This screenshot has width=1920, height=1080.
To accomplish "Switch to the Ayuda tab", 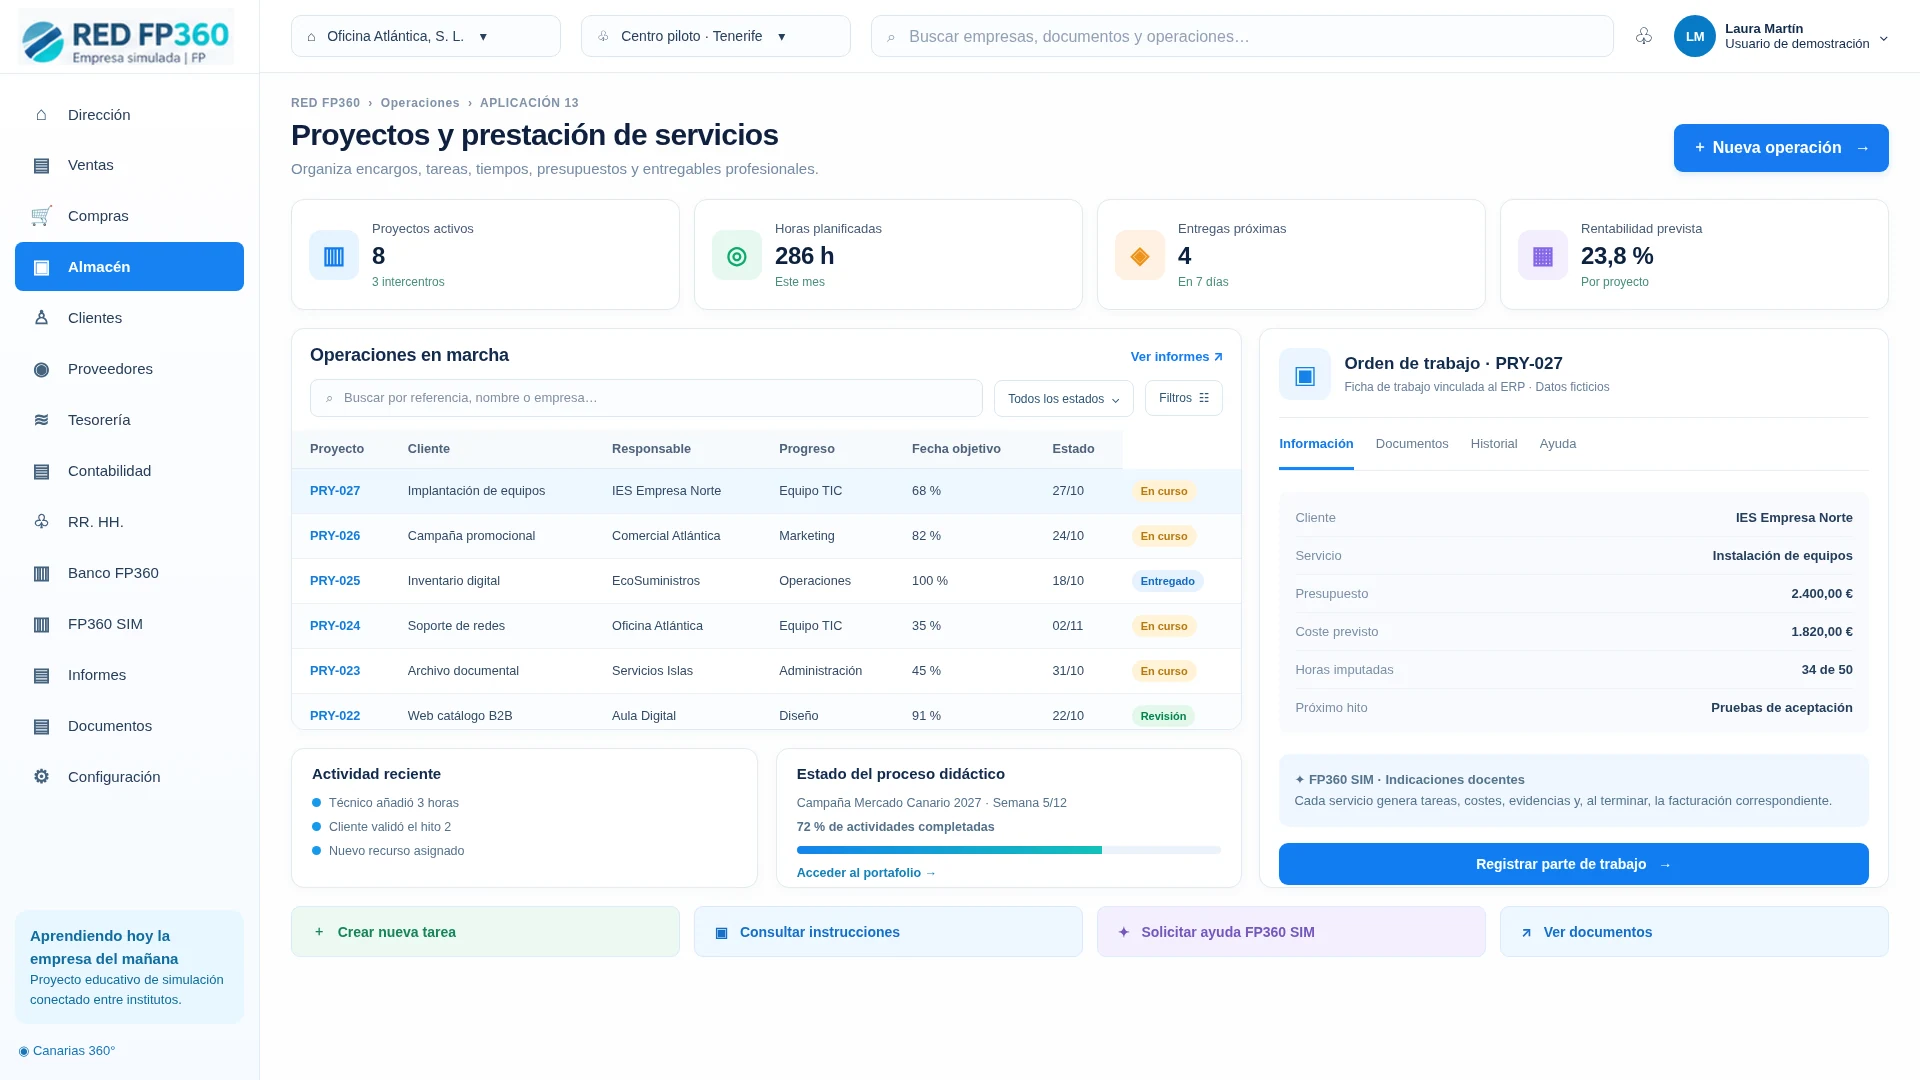I will (x=1558, y=444).
